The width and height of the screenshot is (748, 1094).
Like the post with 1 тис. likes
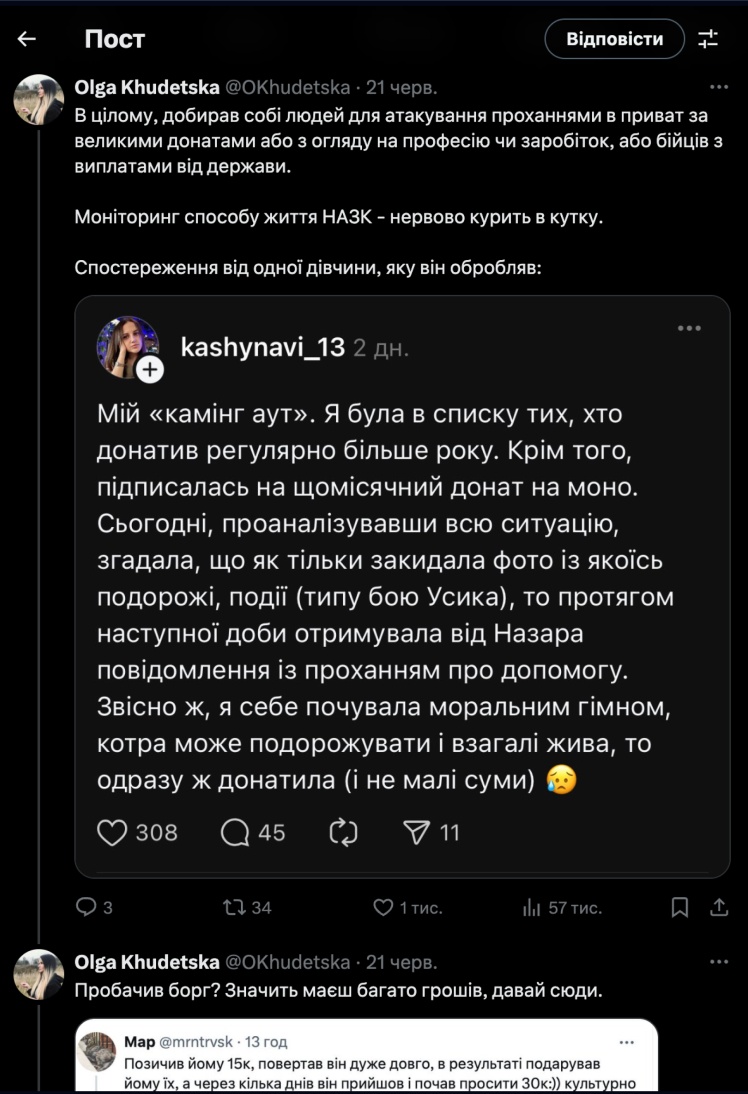383,907
